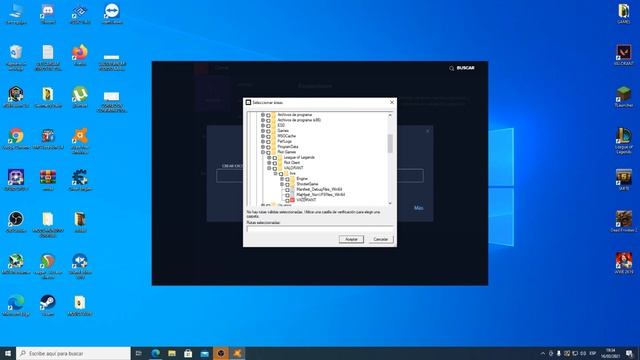The width and height of the screenshot is (640, 360).
Task: Expand the Archivos de programa tree node
Action: 263,115
